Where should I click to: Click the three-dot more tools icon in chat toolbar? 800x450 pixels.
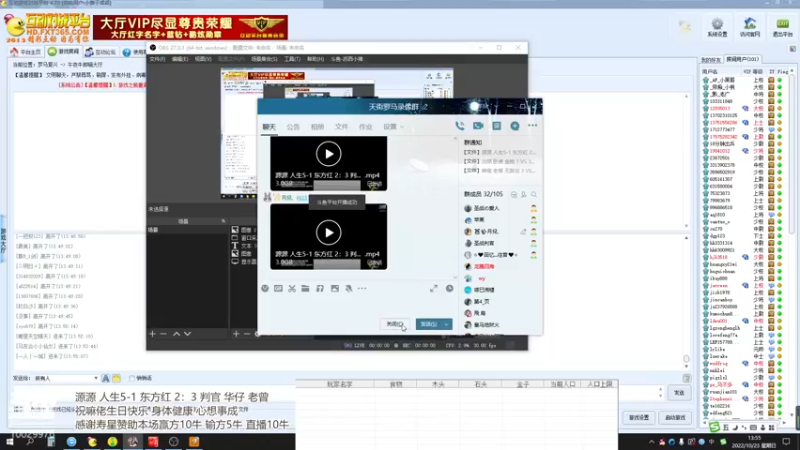tap(362, 288)
